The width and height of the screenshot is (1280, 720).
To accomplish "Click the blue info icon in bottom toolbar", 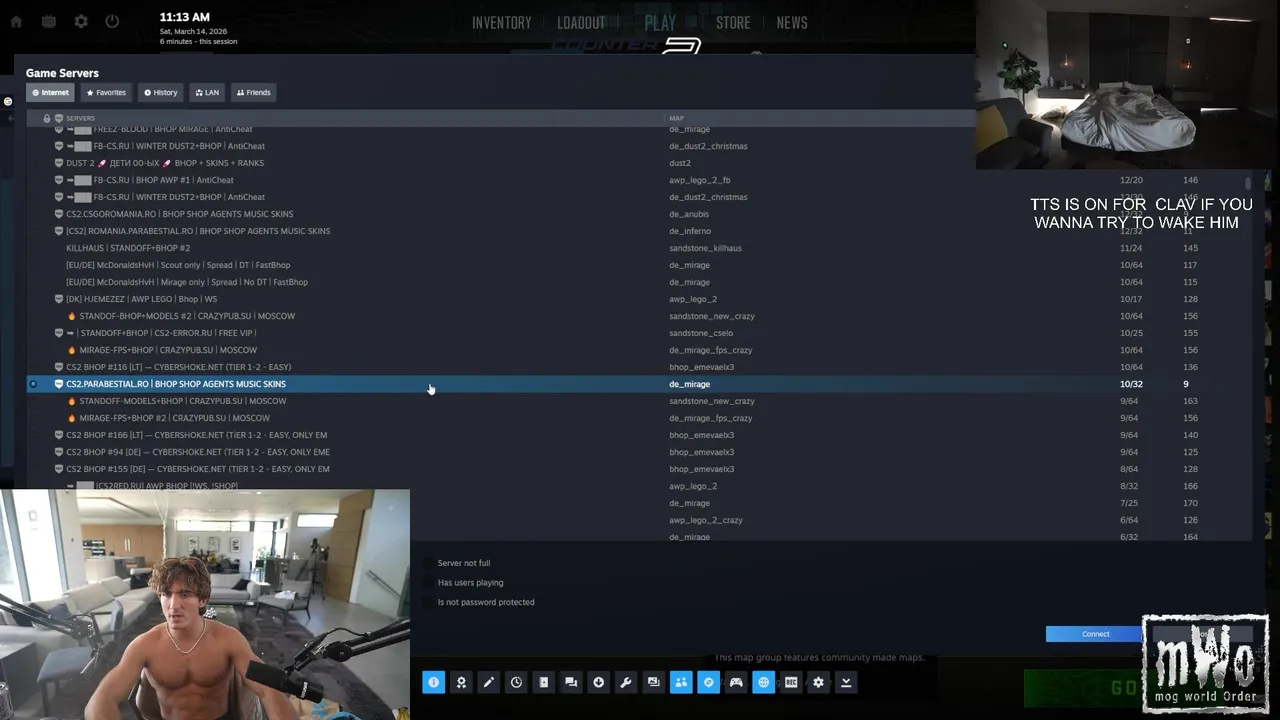I will 433,682.
